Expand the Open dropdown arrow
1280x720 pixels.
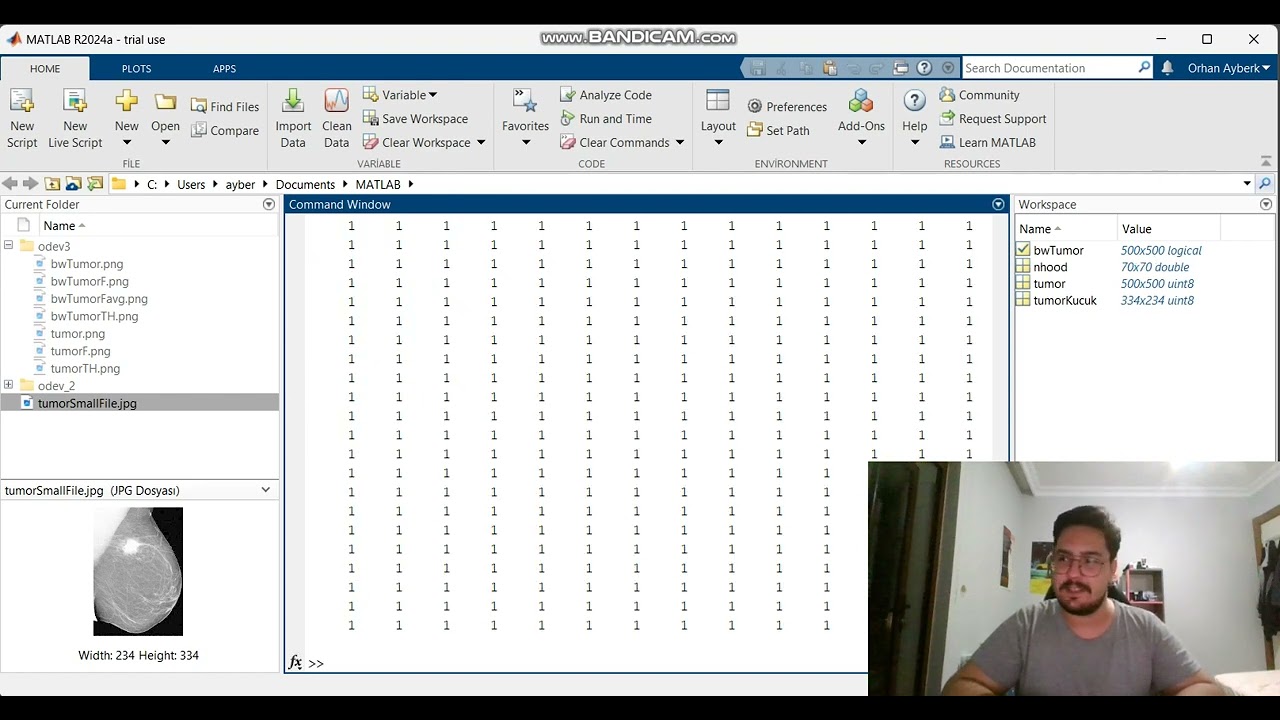point(165,143)
